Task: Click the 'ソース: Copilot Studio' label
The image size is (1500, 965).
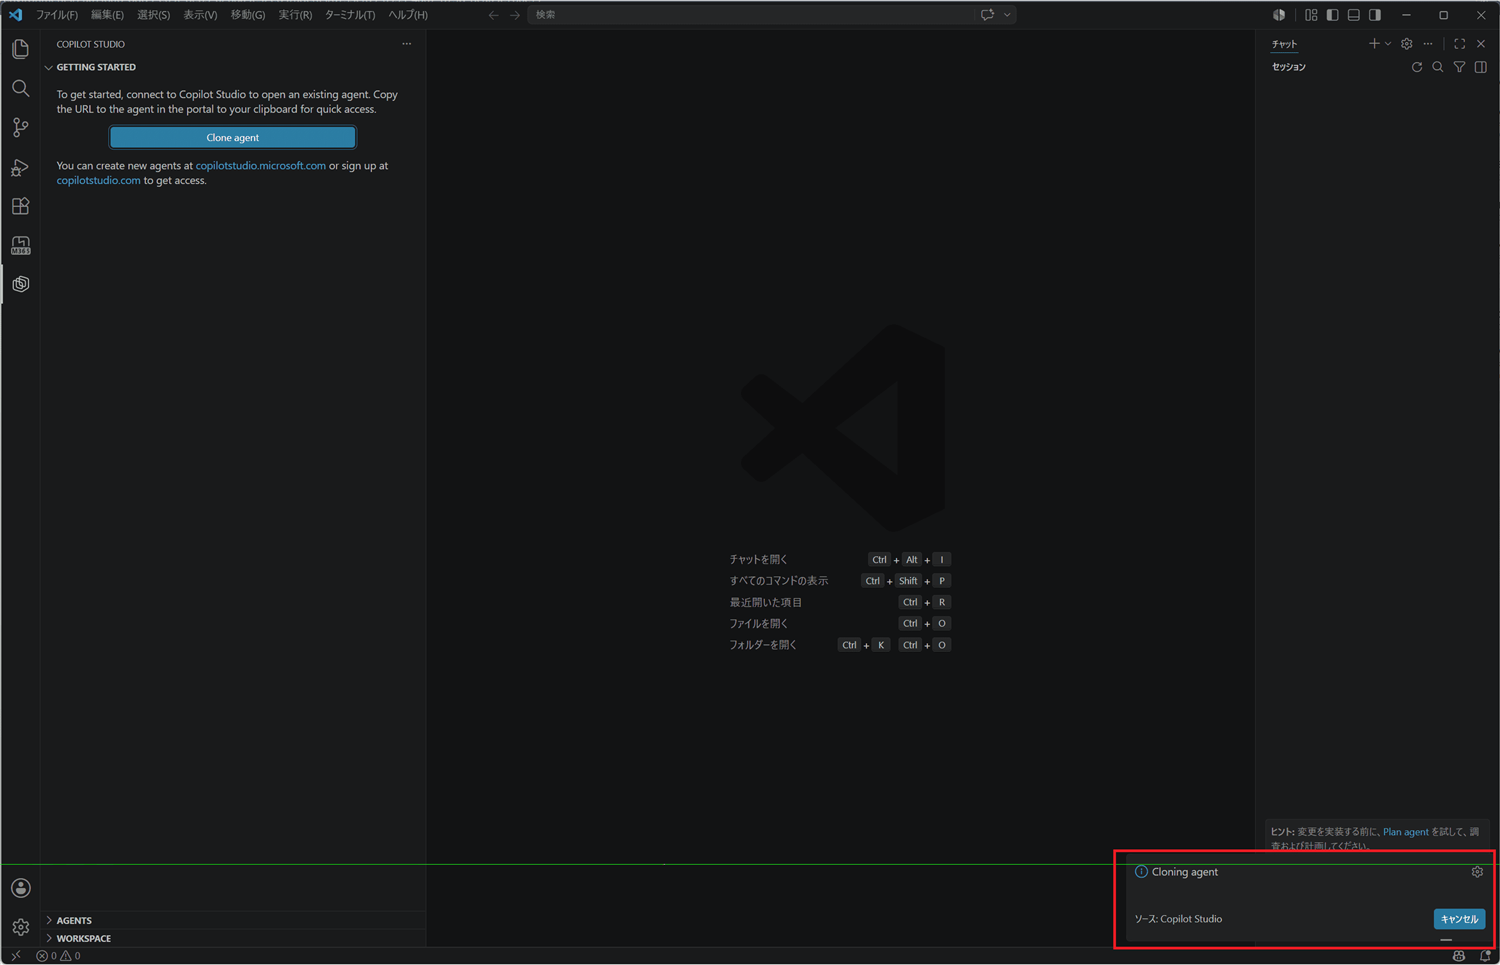Action: point(1178,919)
